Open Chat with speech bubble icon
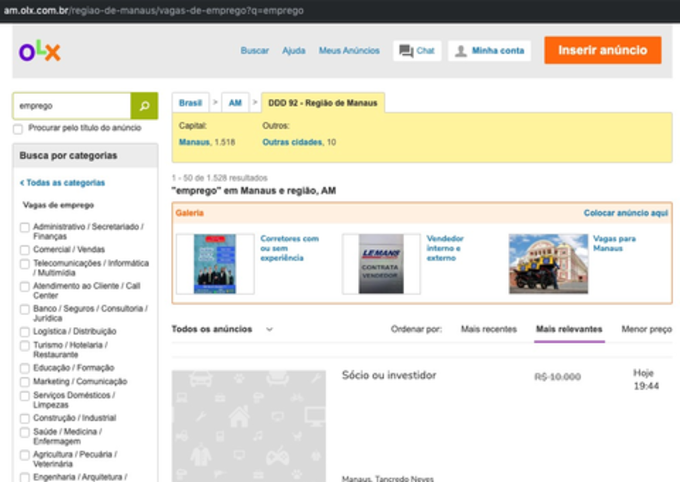The width and height of the screenshot is (680, 482). (417, 50)
